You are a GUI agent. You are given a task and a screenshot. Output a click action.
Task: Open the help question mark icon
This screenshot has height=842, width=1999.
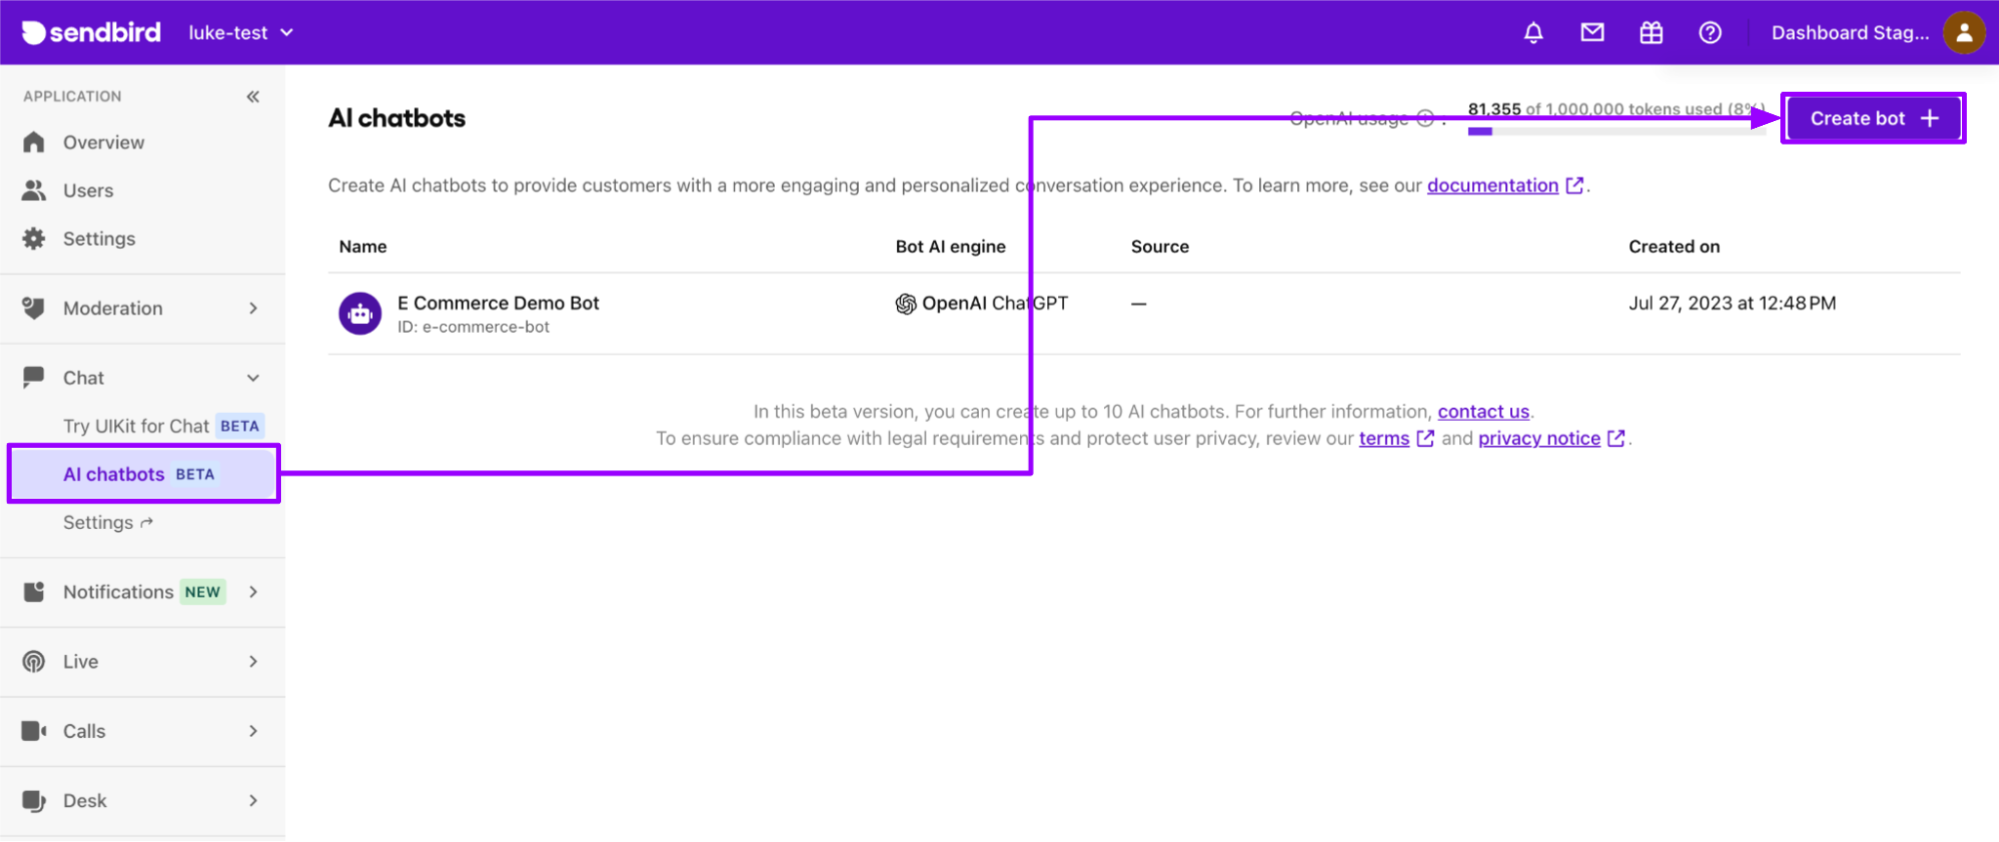pyautogui.click(x=1710, y=32)
